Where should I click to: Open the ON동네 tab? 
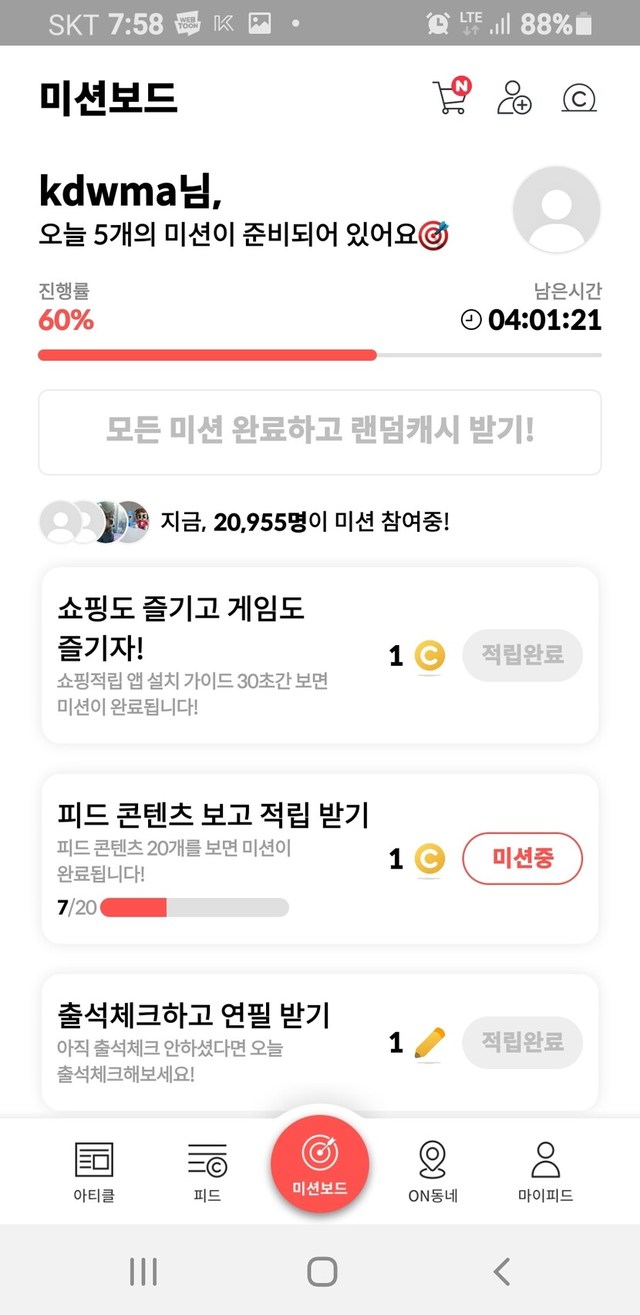432,1171
